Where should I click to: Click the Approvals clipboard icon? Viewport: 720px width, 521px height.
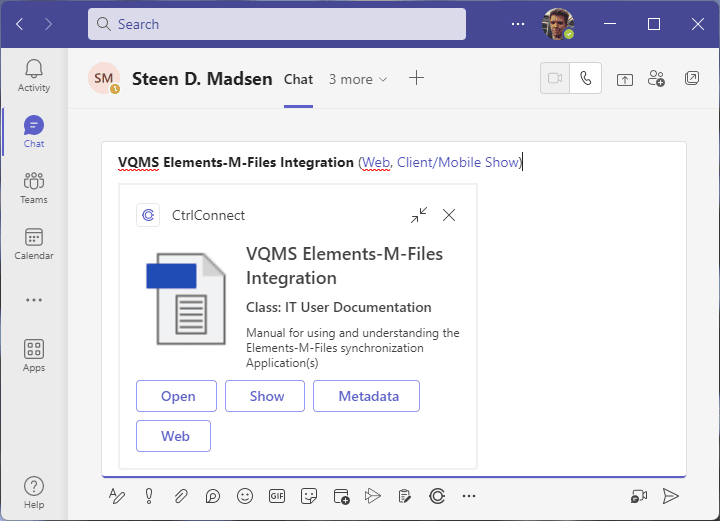(405, 496)
